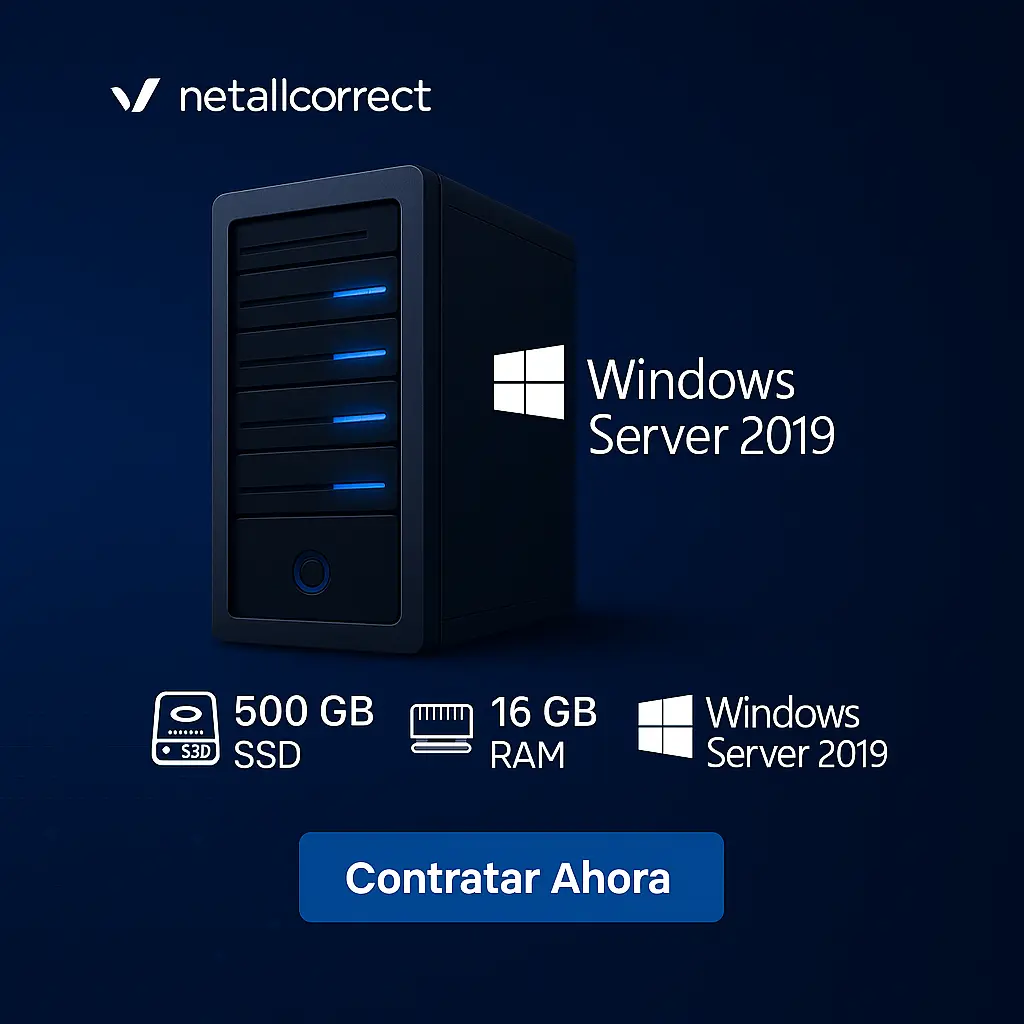
Task: Click the bottom blue LED drive bay
Action: pyautogui.click(x=317, y=482)
